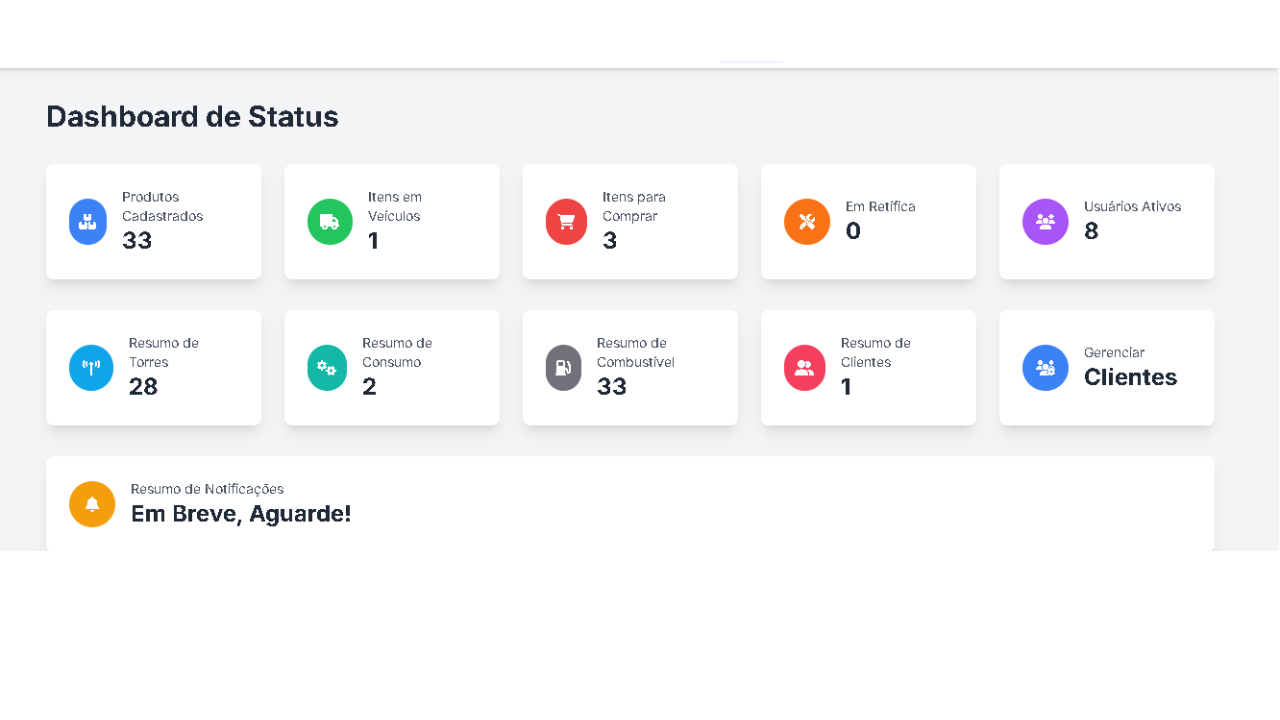Click the blue boxes icon for Produtos Cadastrados
This screenshot has height=720, width=1280.
87,222
